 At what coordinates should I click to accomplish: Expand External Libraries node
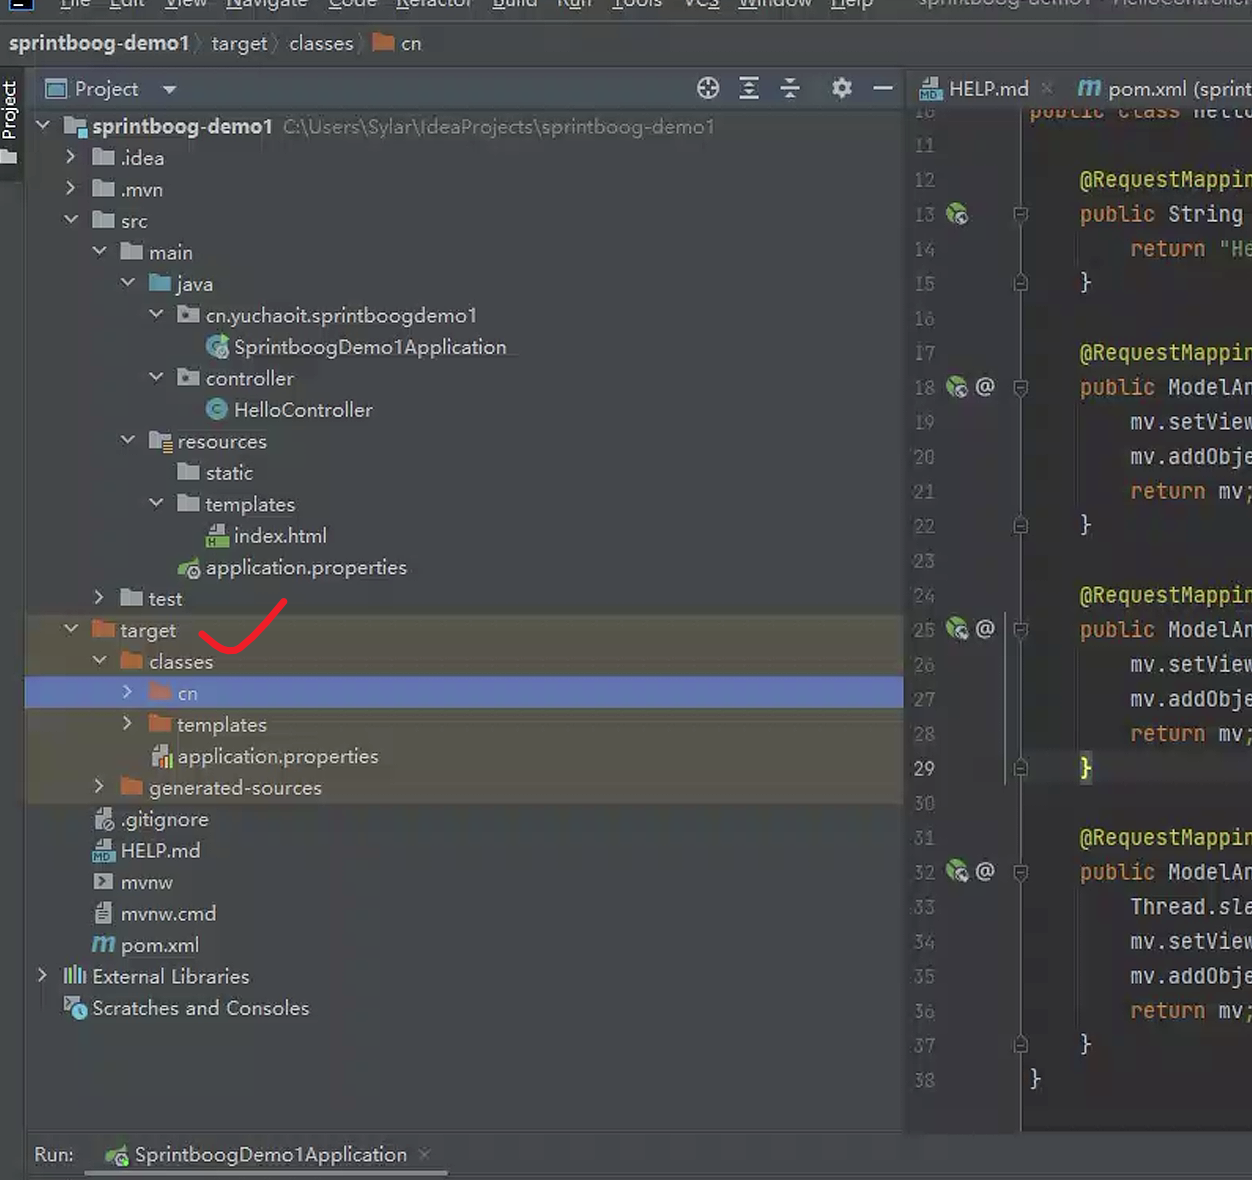42,975
